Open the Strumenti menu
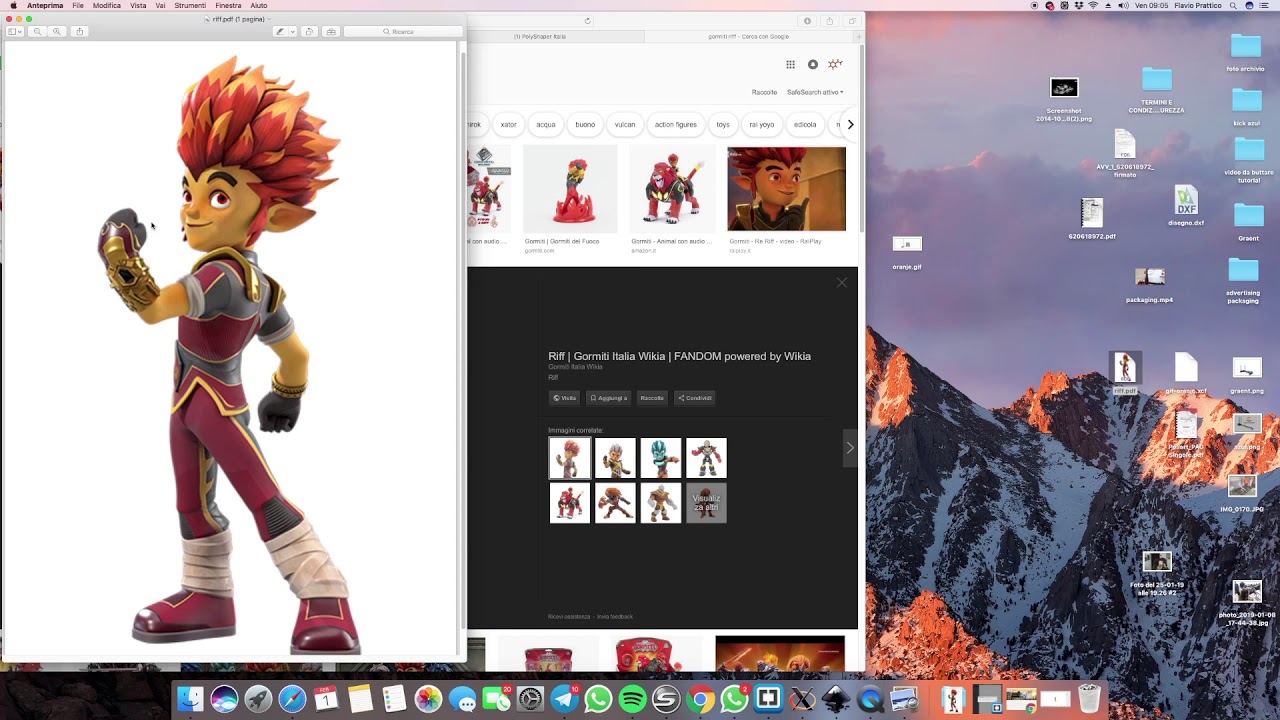 [190, 5]
